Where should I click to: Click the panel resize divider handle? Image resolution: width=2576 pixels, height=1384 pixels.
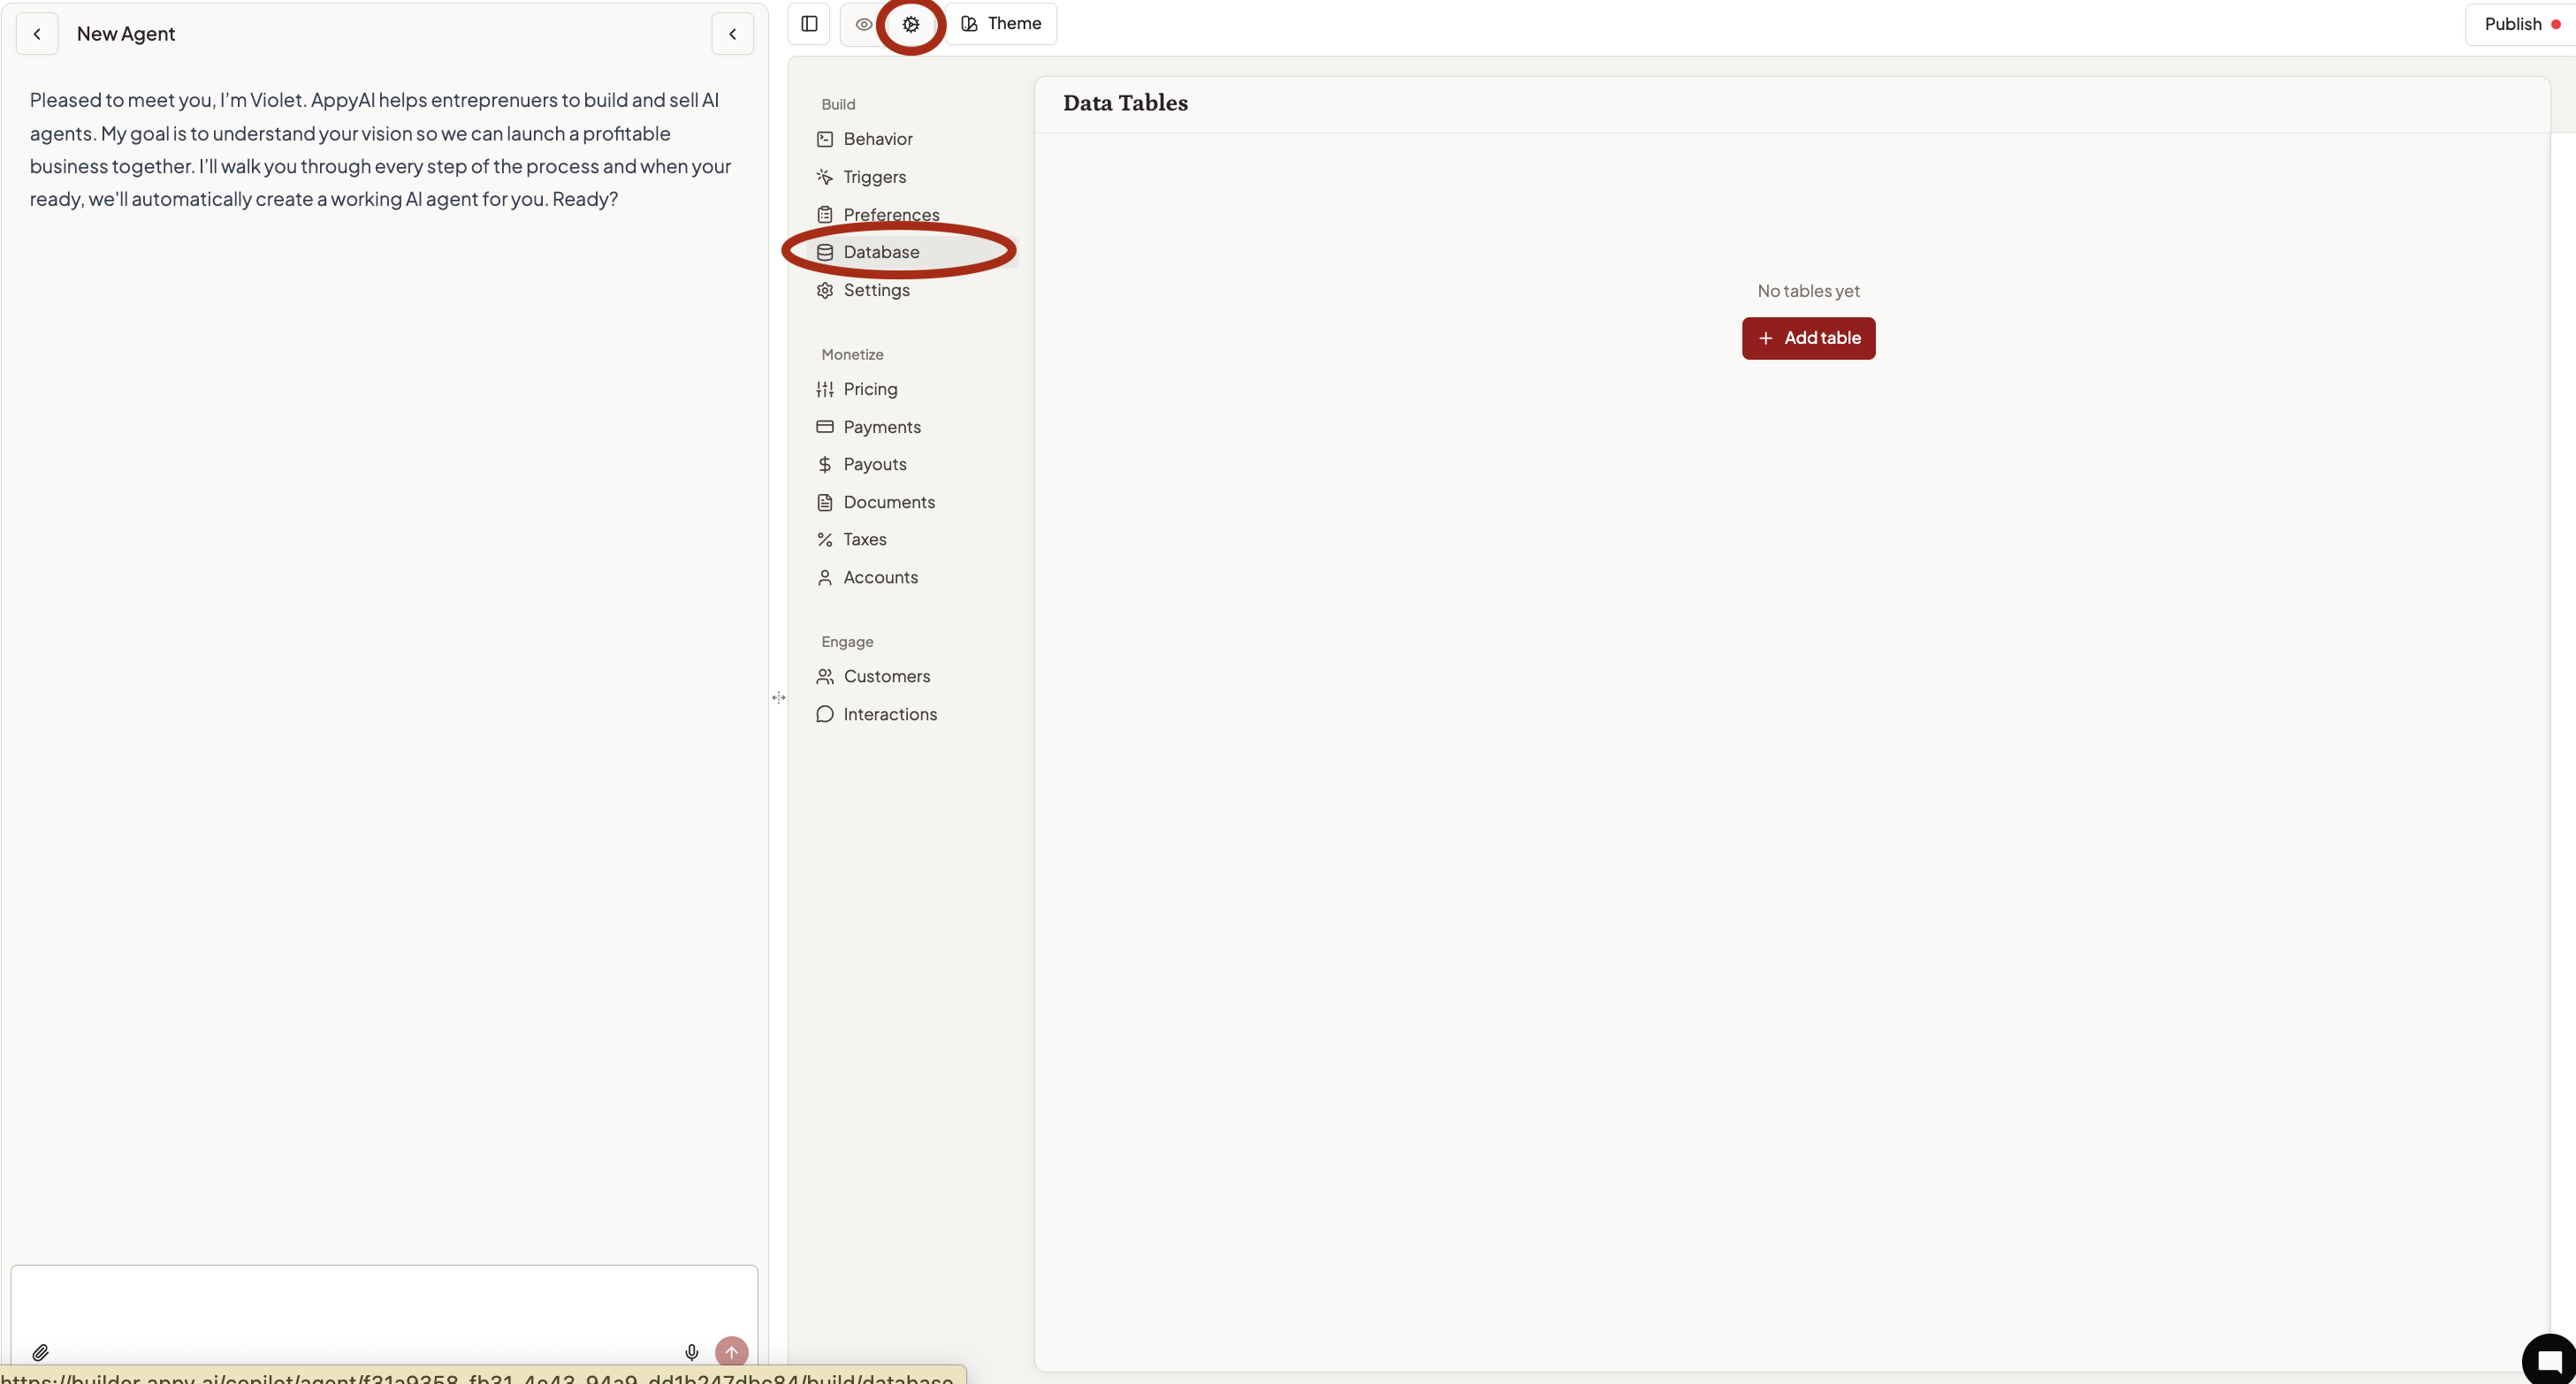click(778, 697)
